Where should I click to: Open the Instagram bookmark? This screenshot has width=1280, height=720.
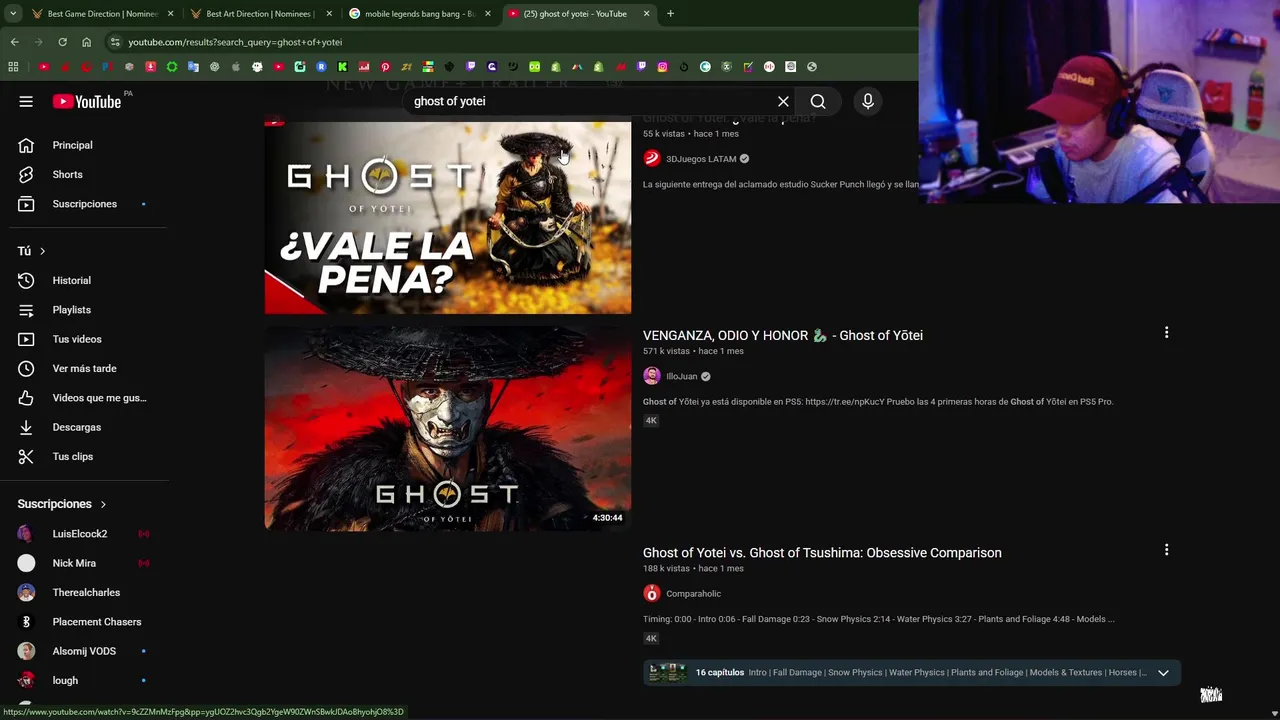coord(662,67)
